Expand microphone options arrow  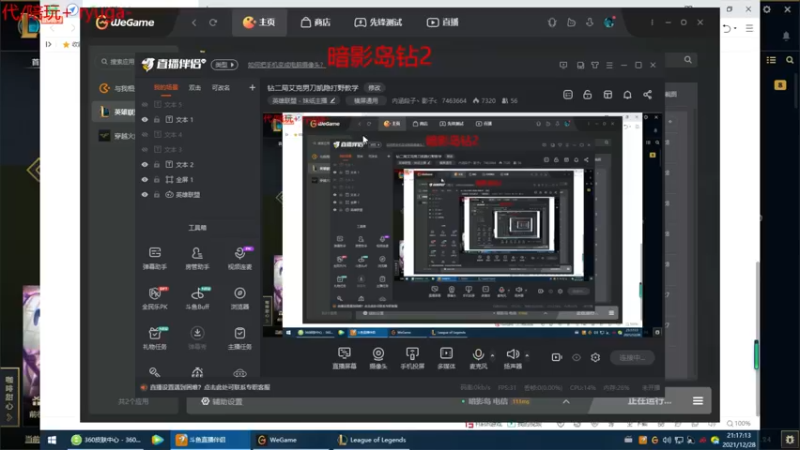point(492,355)
